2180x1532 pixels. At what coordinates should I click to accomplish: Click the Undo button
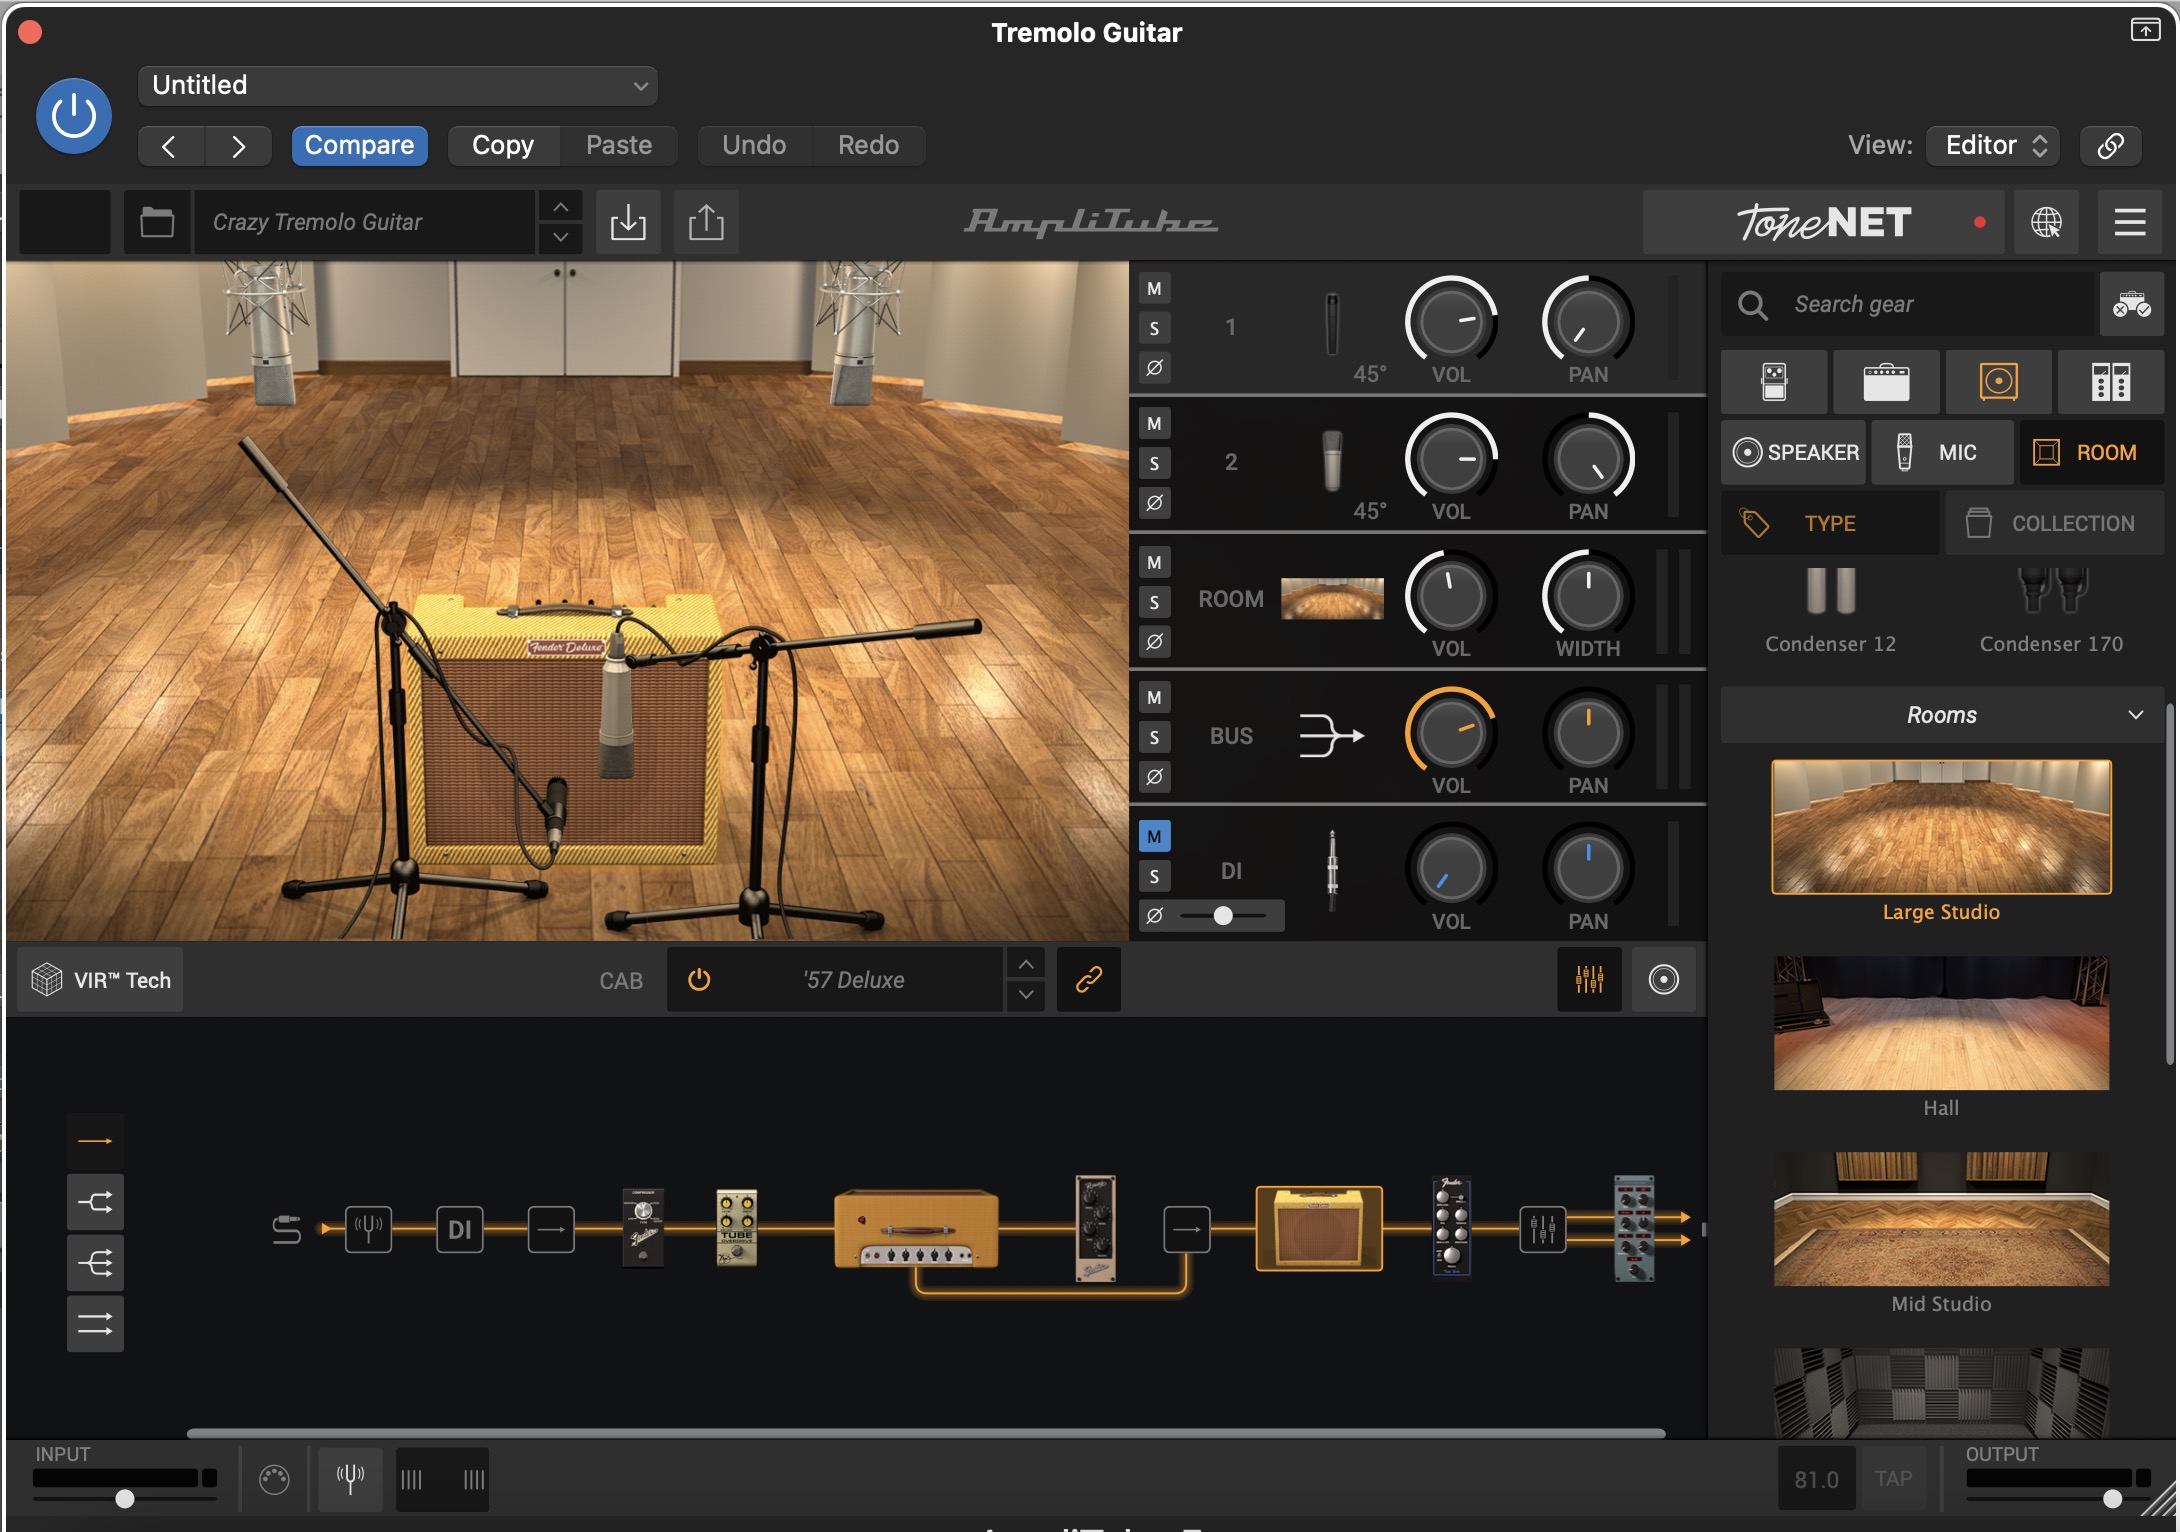pos(754,145)
